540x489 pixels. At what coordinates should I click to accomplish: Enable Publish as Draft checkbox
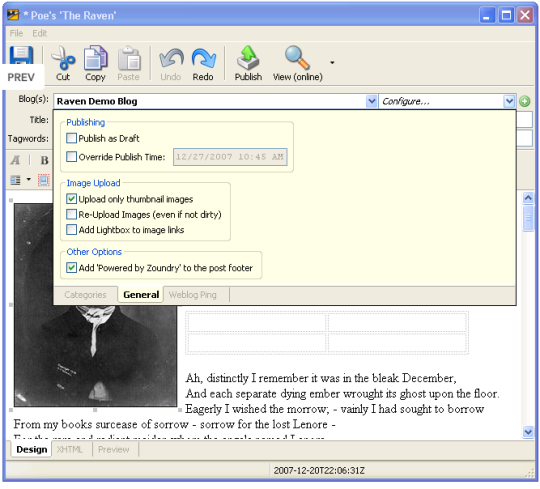click(x=71, y=138)
